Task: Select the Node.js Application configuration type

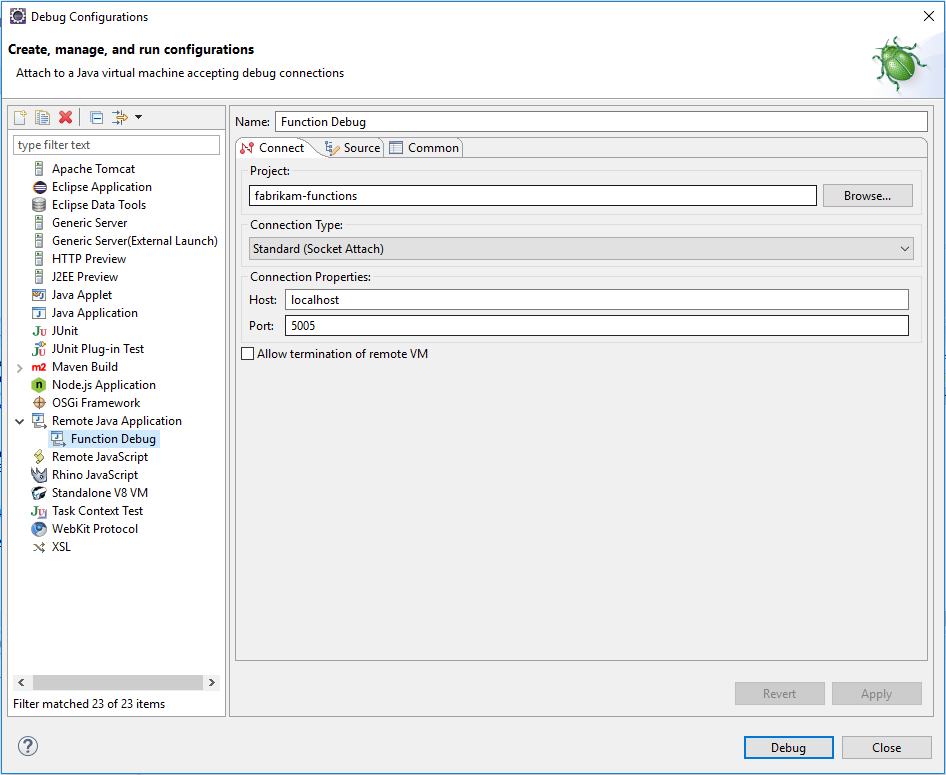Action: [105, 384]
